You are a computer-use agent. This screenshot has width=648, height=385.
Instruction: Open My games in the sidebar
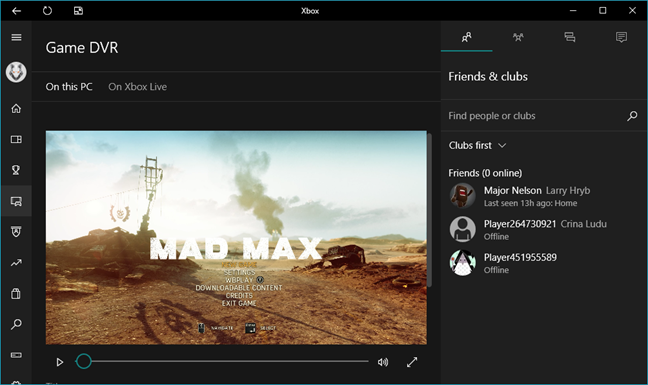(16, 139)
